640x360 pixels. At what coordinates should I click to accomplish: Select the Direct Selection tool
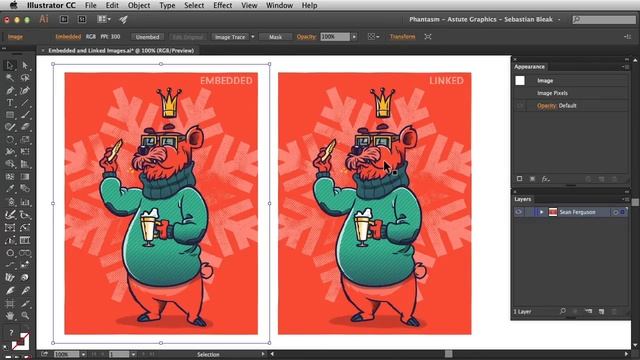[25, 65]
